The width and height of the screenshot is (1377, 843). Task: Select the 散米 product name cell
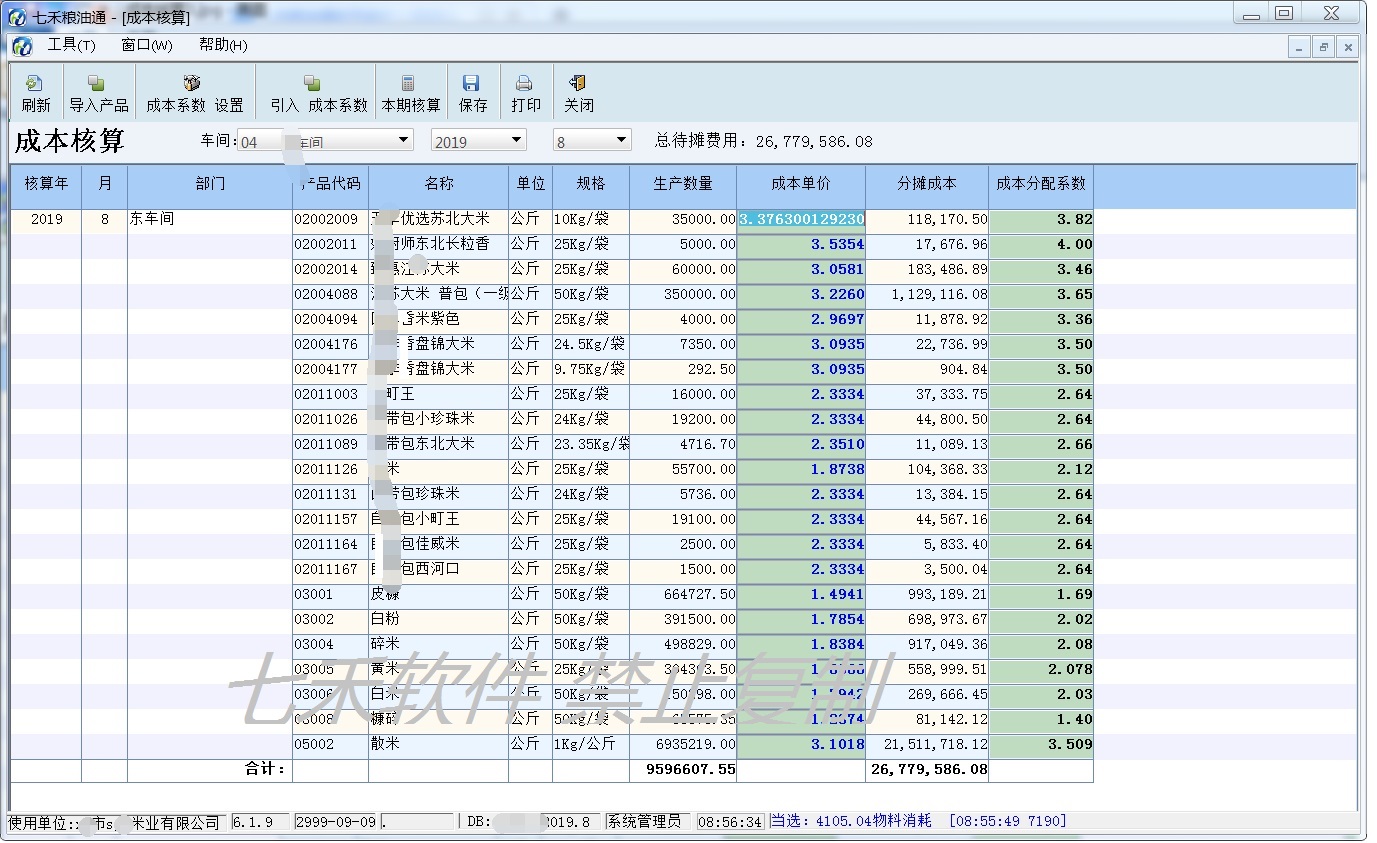(439, 744)
